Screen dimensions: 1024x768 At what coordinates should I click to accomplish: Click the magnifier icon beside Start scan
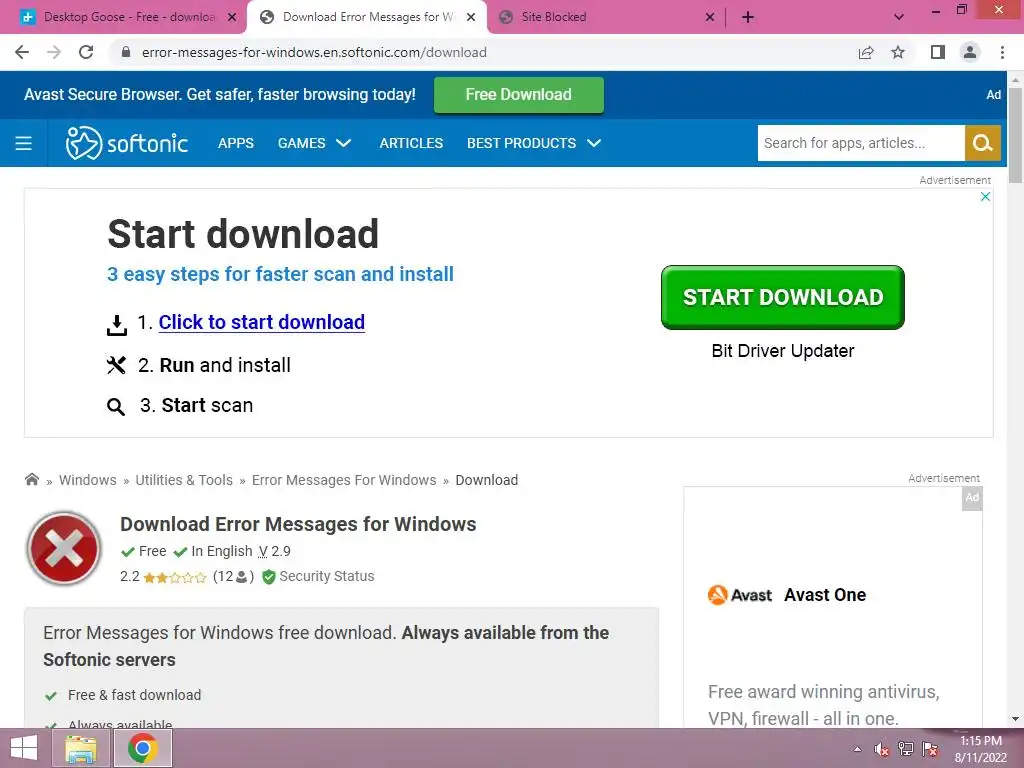(116, 407)
